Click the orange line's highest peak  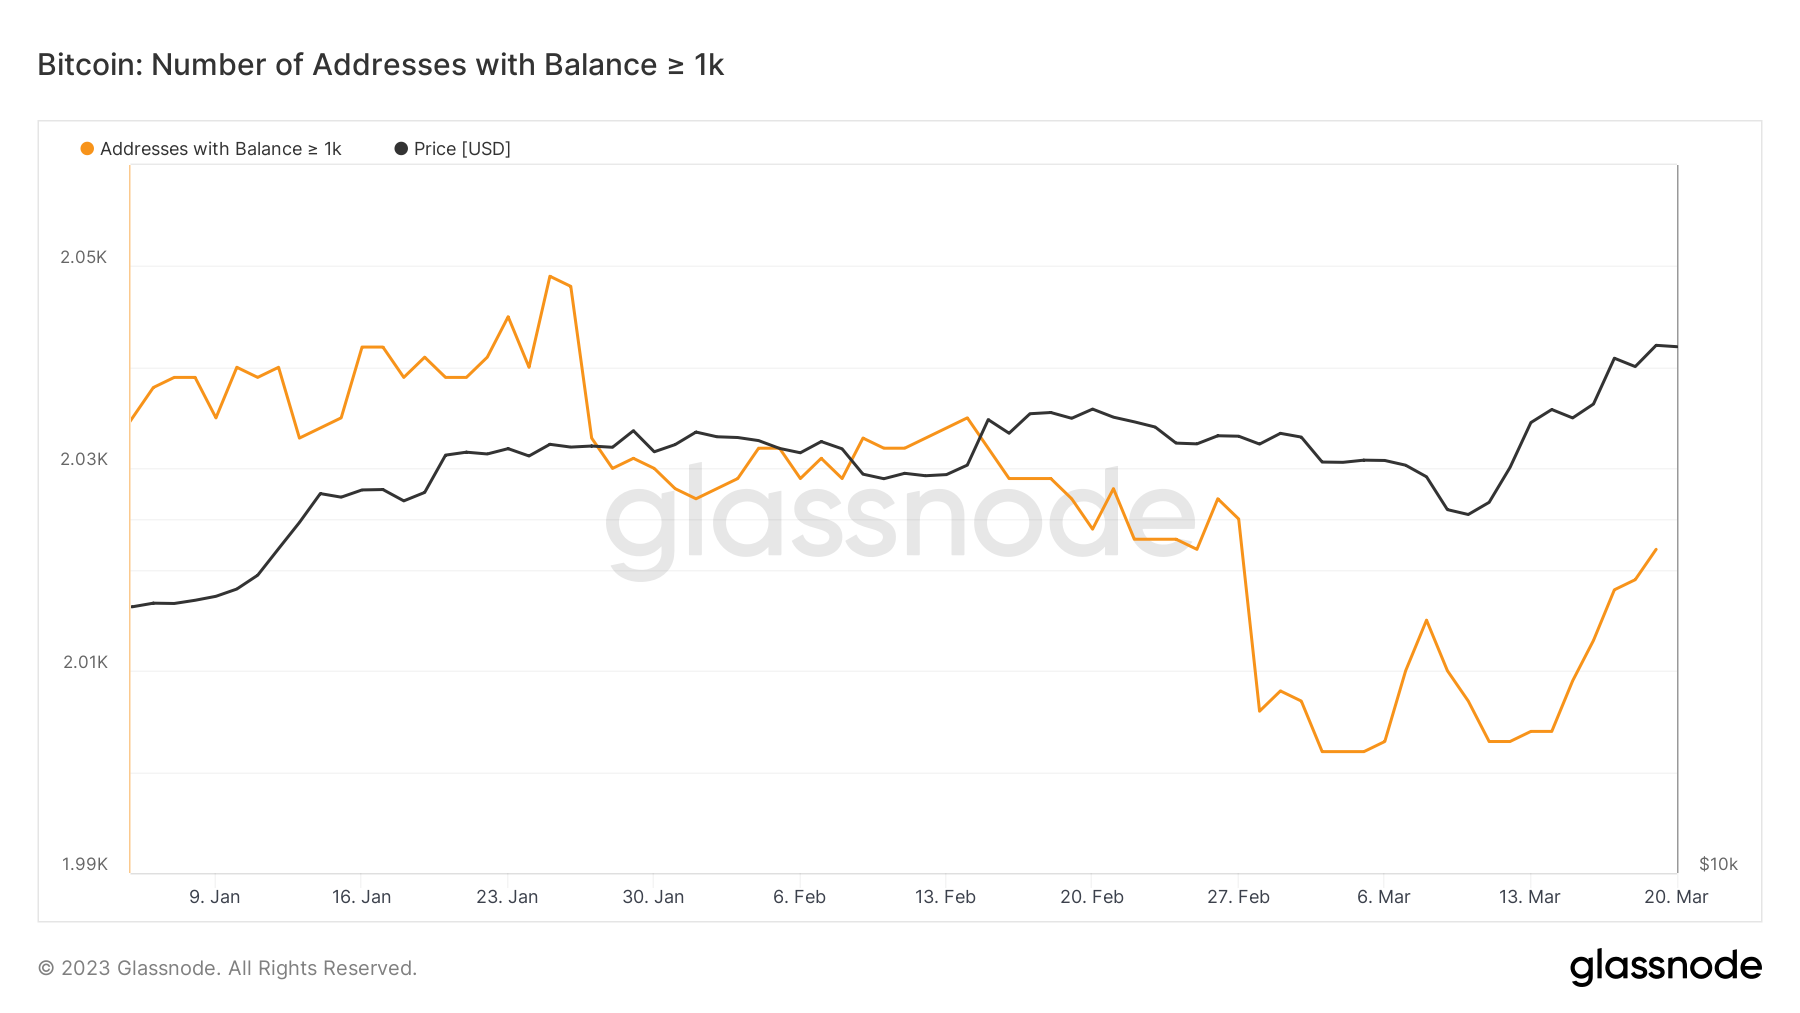pyautogui.click(x=550, y=276)
